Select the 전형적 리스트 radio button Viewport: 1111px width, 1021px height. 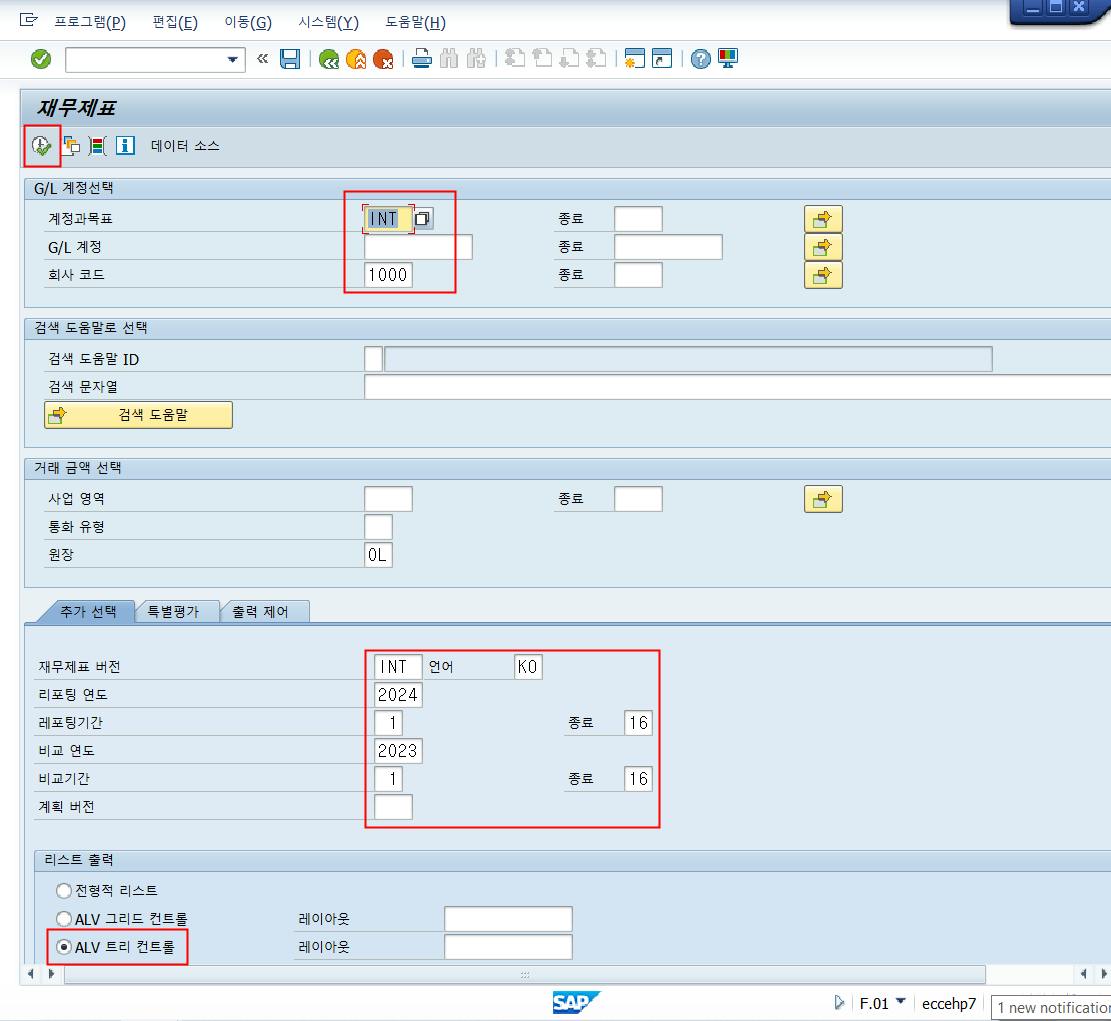[64, 891]
